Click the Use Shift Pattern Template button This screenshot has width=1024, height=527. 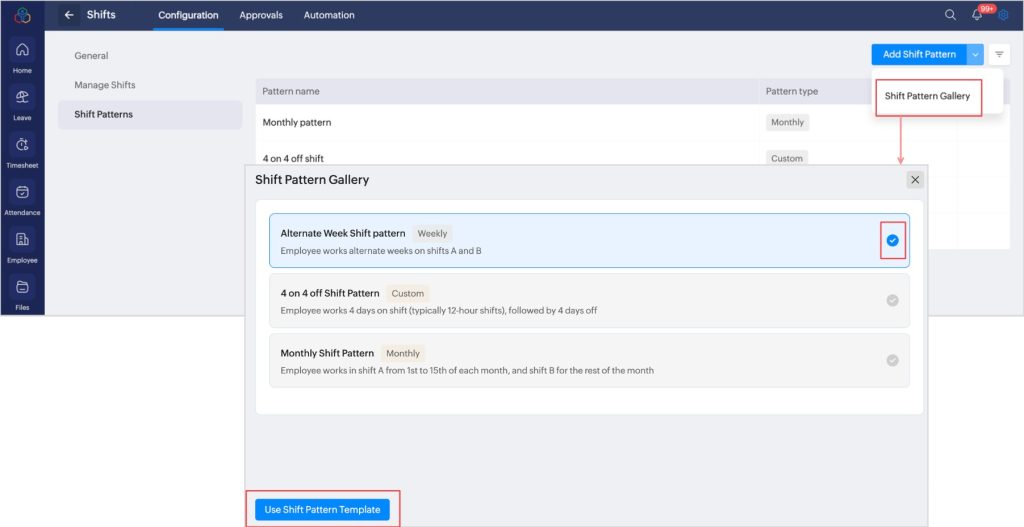tap(322, 509)
